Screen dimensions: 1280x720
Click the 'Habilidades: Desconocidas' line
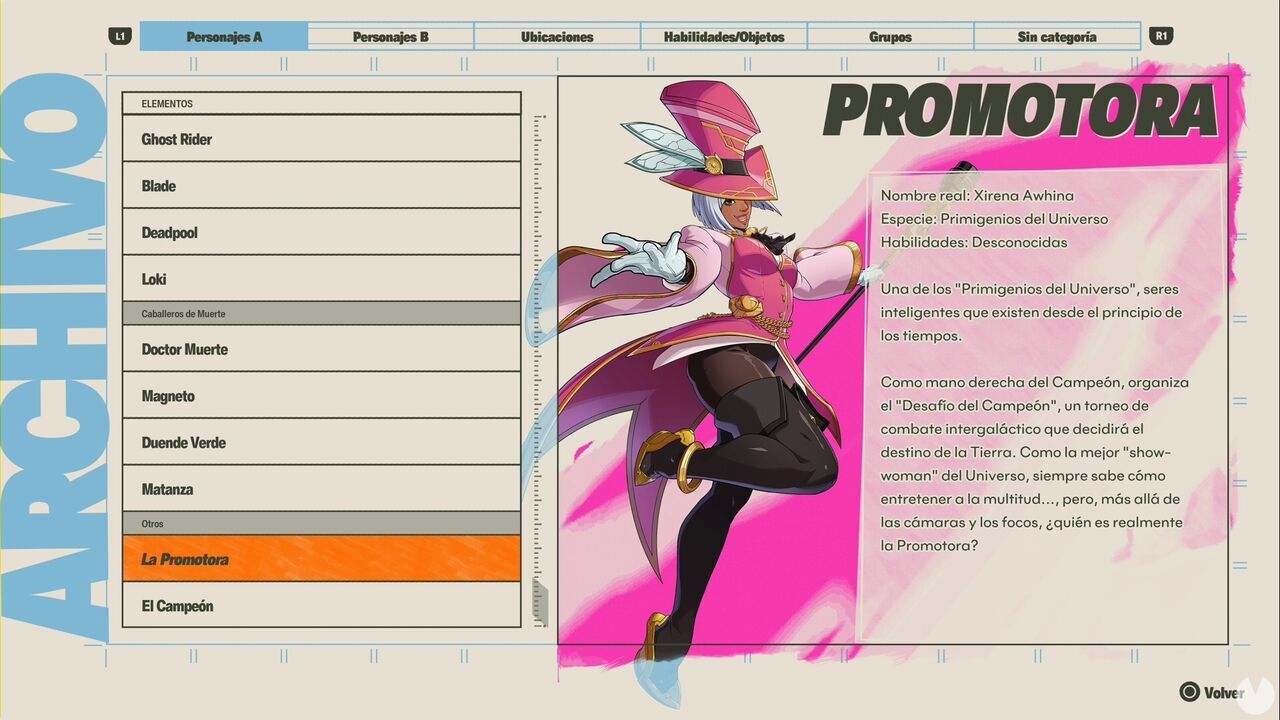click(x=974, y=242)
